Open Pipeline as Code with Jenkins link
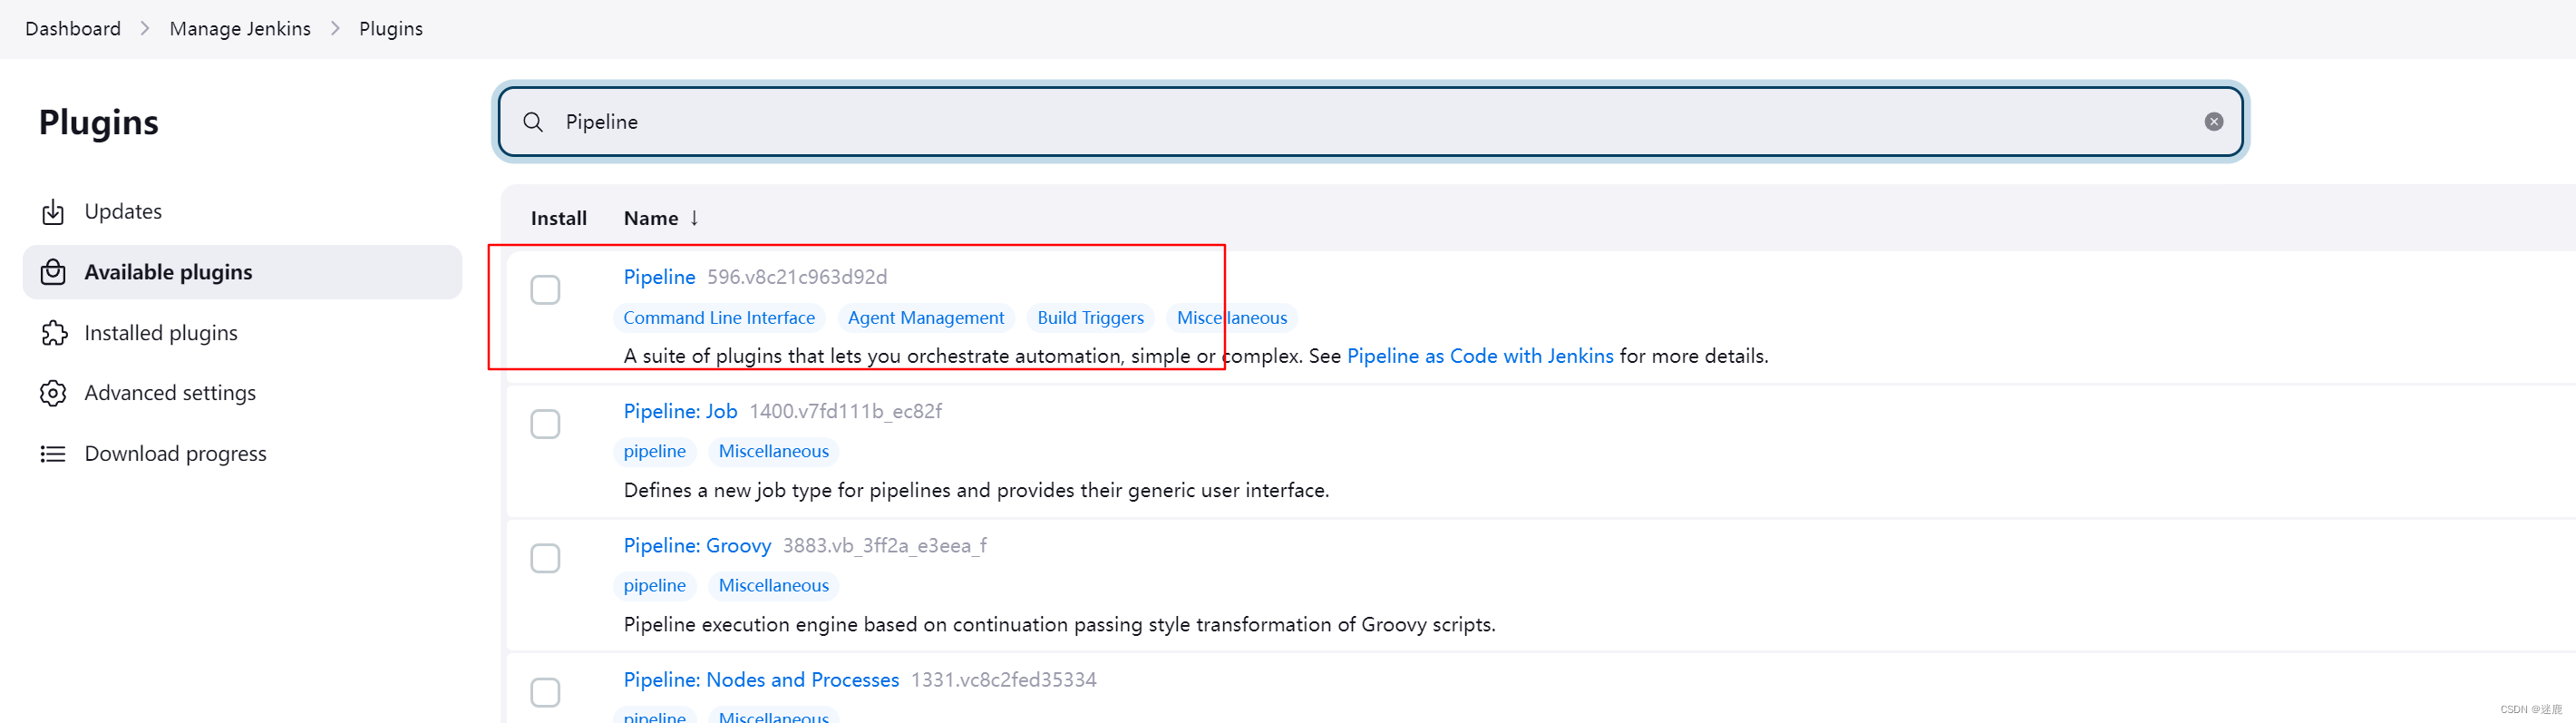Image resolution: width=2576 pixels, height=723 pixels. (x=1480, y=356)
